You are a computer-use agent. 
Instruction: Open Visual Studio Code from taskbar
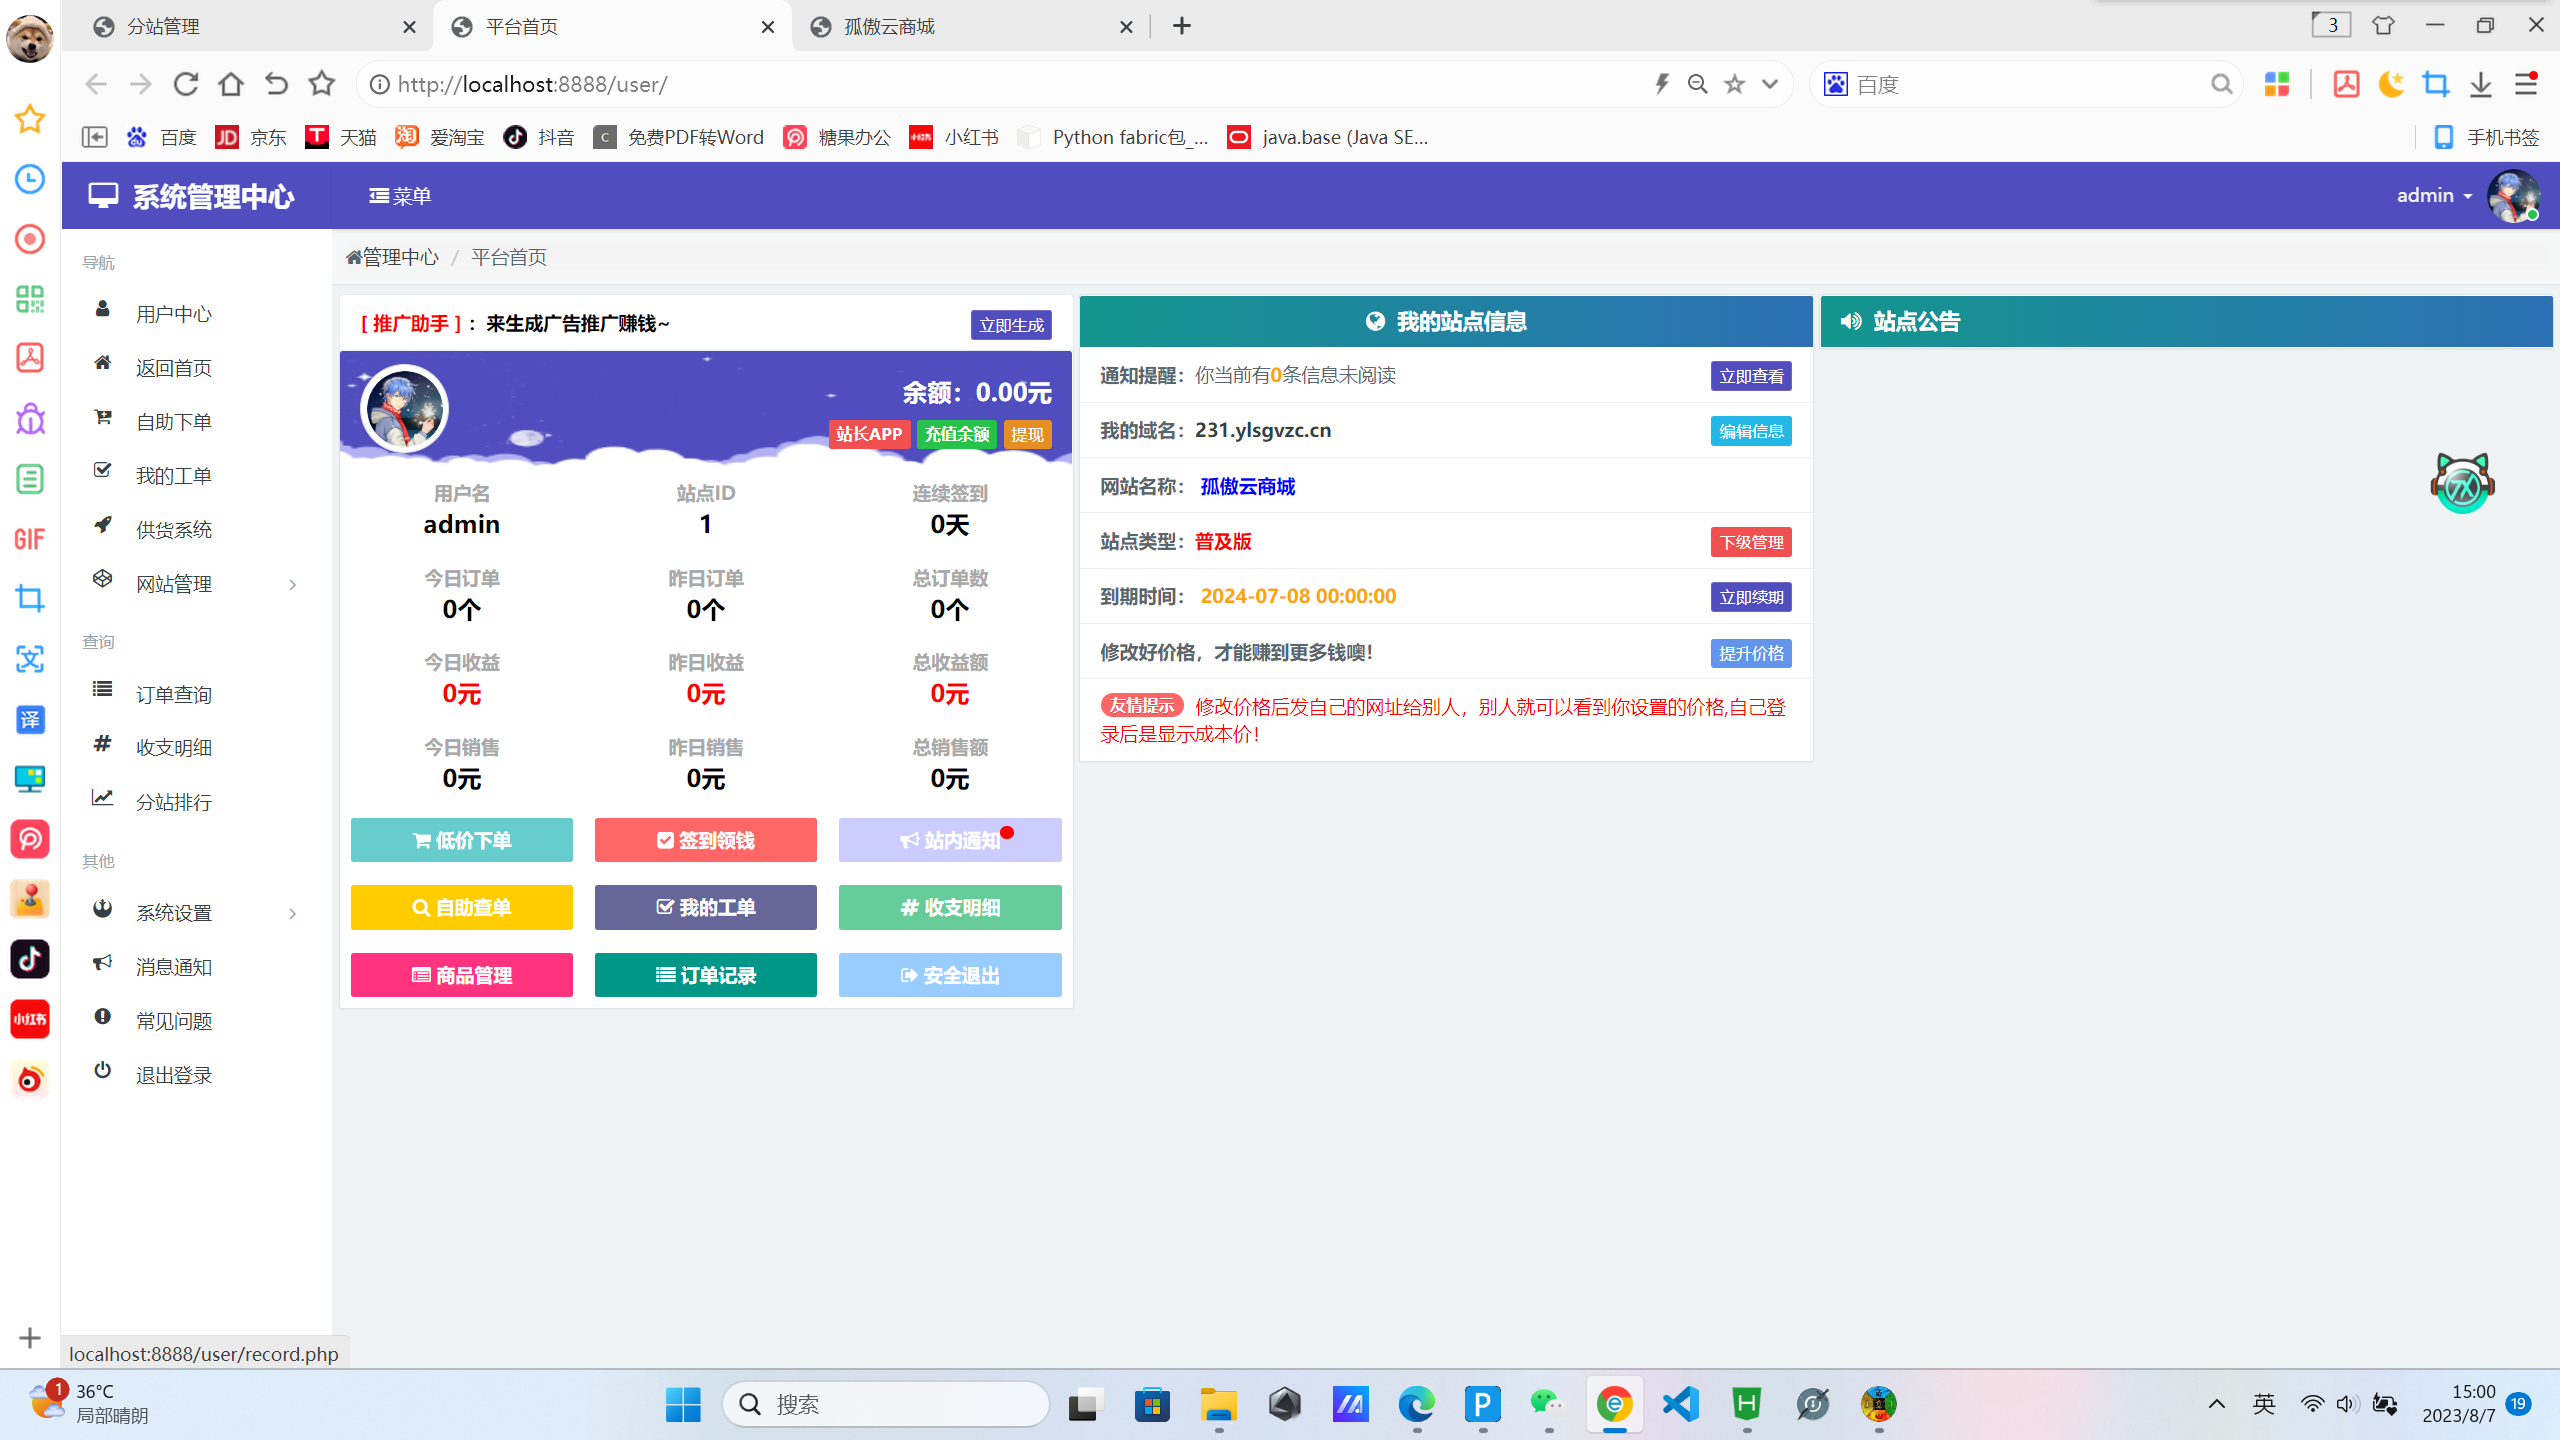pyautogui.click(x=1681, y=1404)
